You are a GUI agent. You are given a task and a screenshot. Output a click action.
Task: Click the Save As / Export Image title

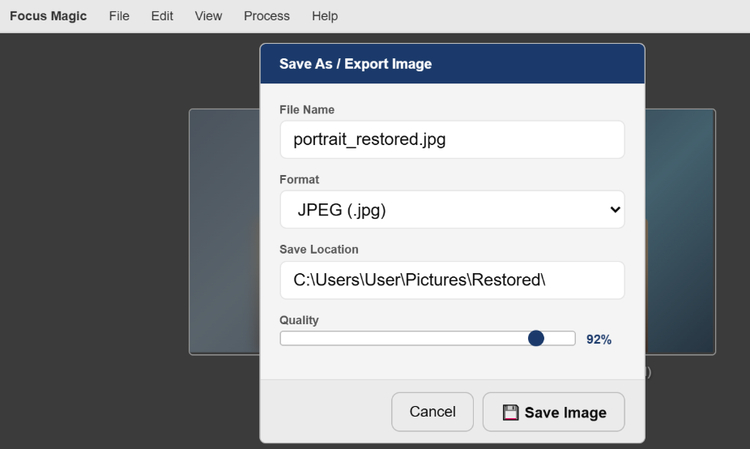355,64
